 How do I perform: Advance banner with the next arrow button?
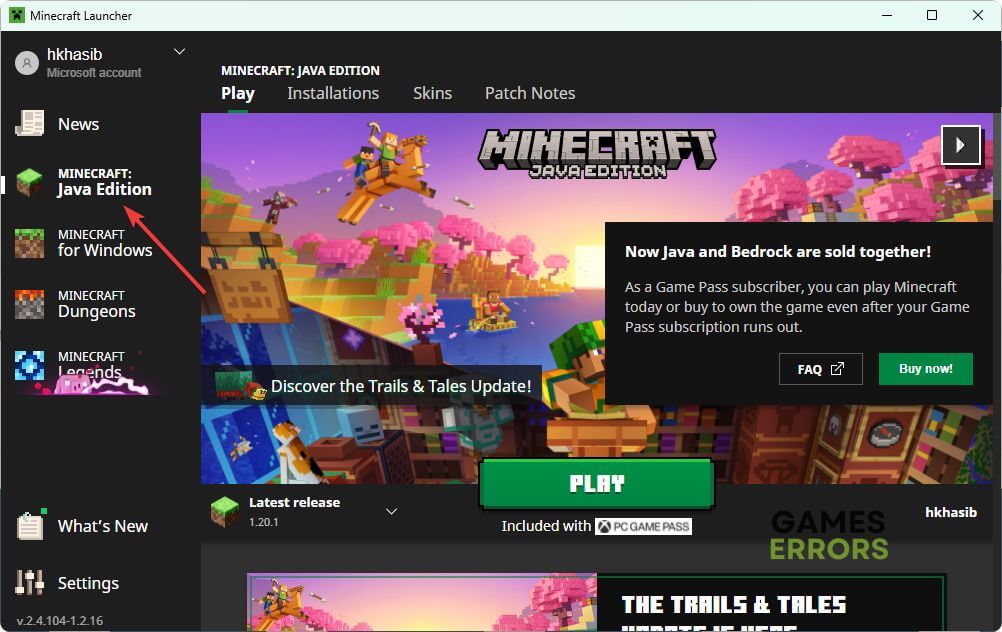tap(960, 145)
